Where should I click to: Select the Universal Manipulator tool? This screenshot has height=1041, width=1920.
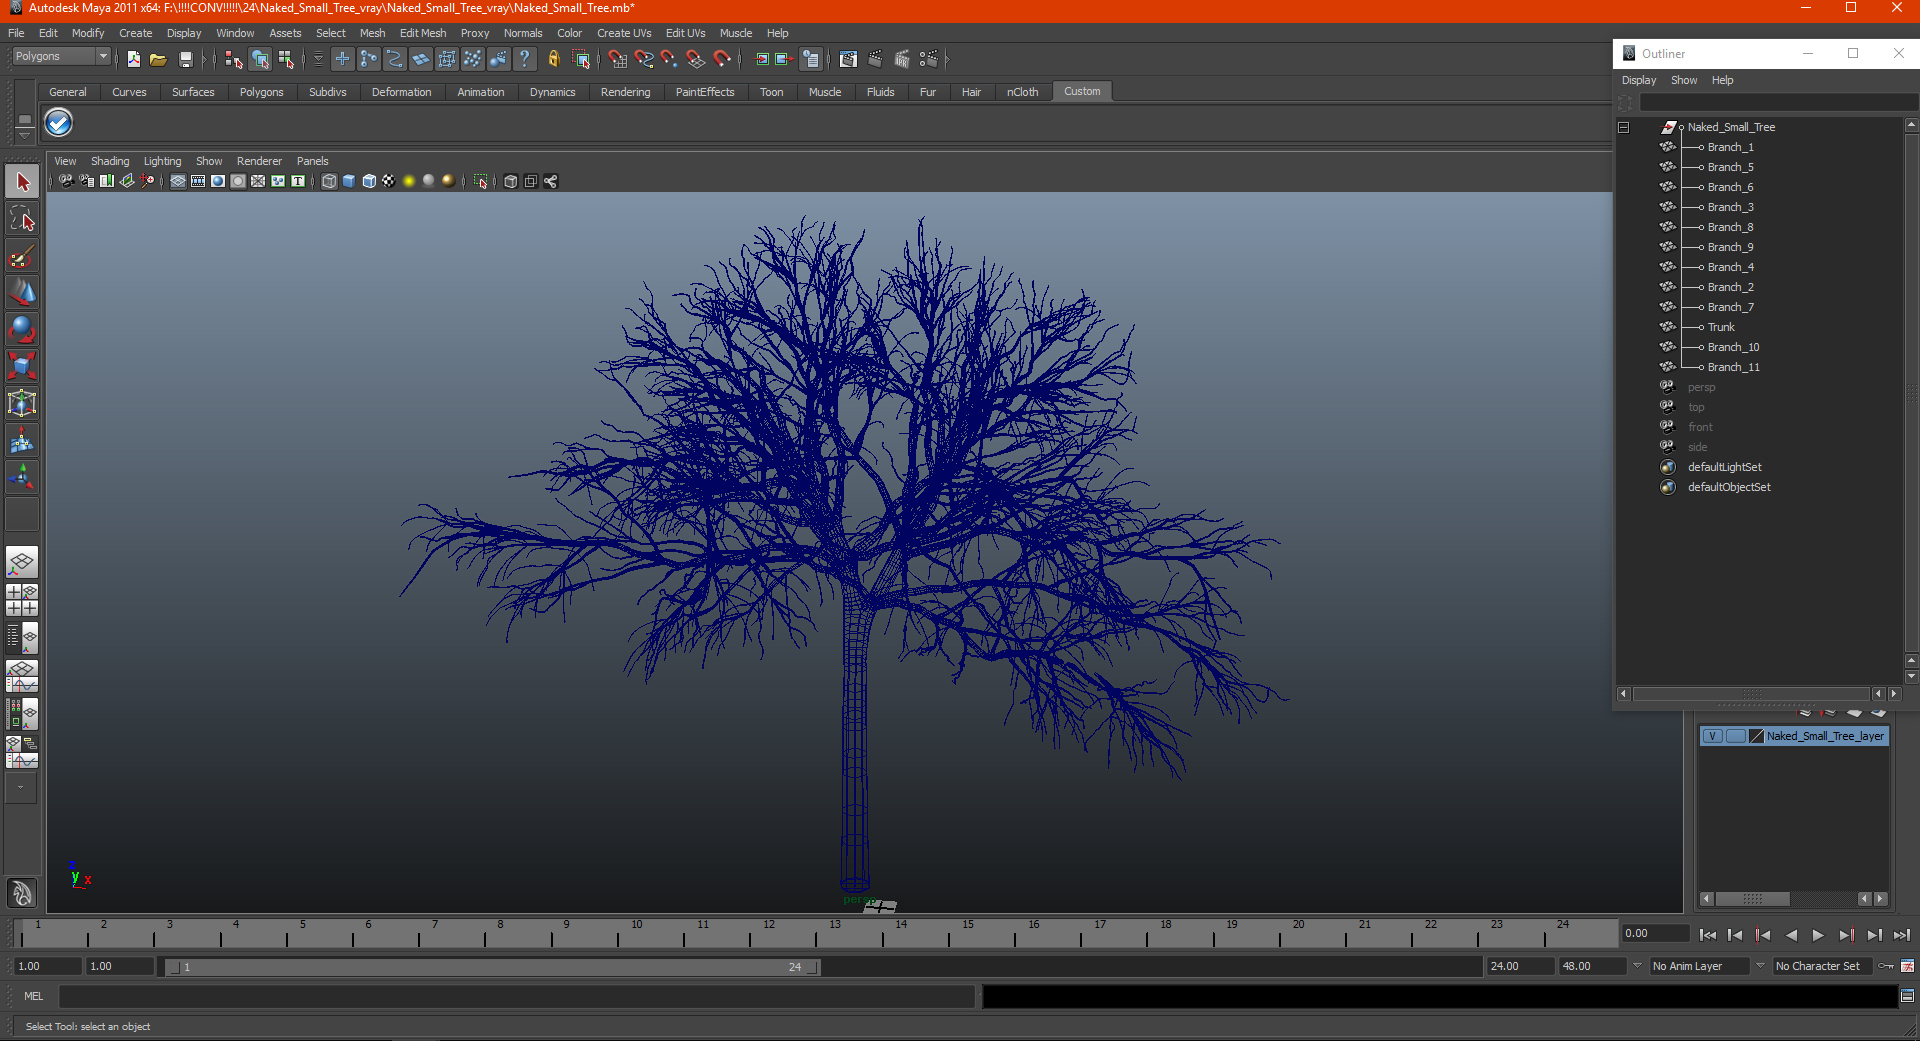tap(22, 403)
